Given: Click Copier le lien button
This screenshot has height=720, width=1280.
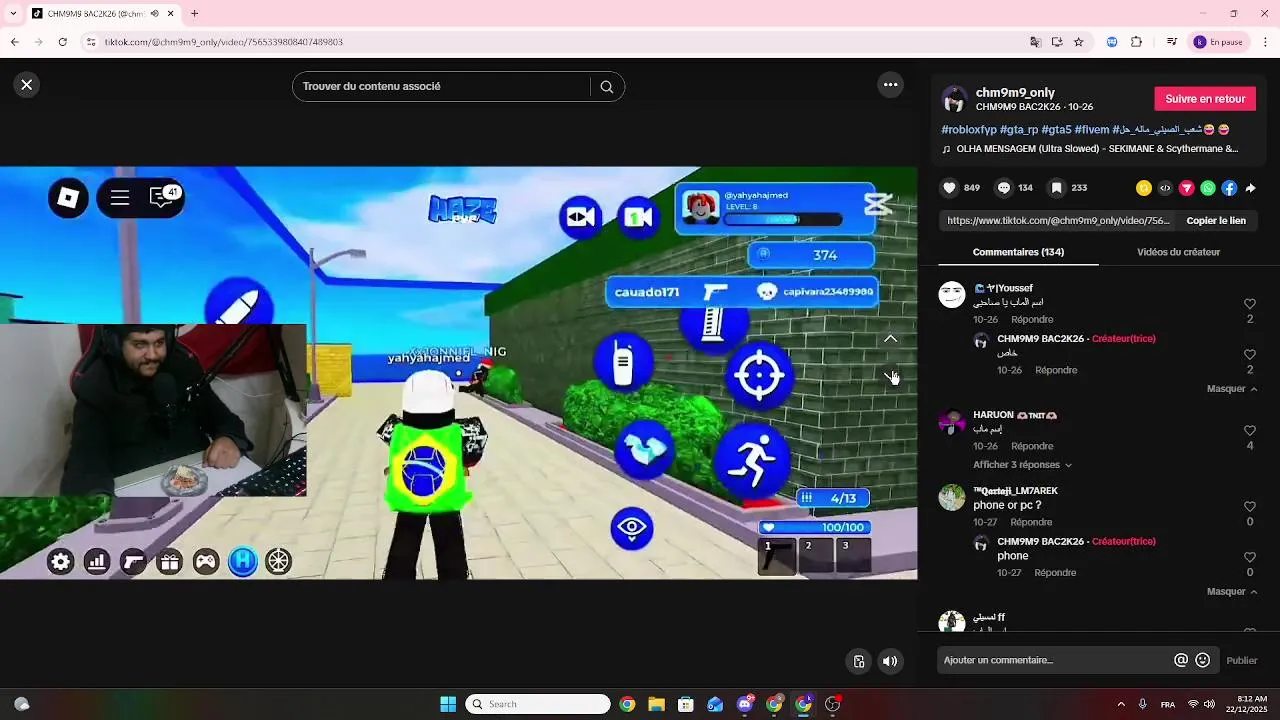Looking at the screenshot, I should coord(1216,221).
